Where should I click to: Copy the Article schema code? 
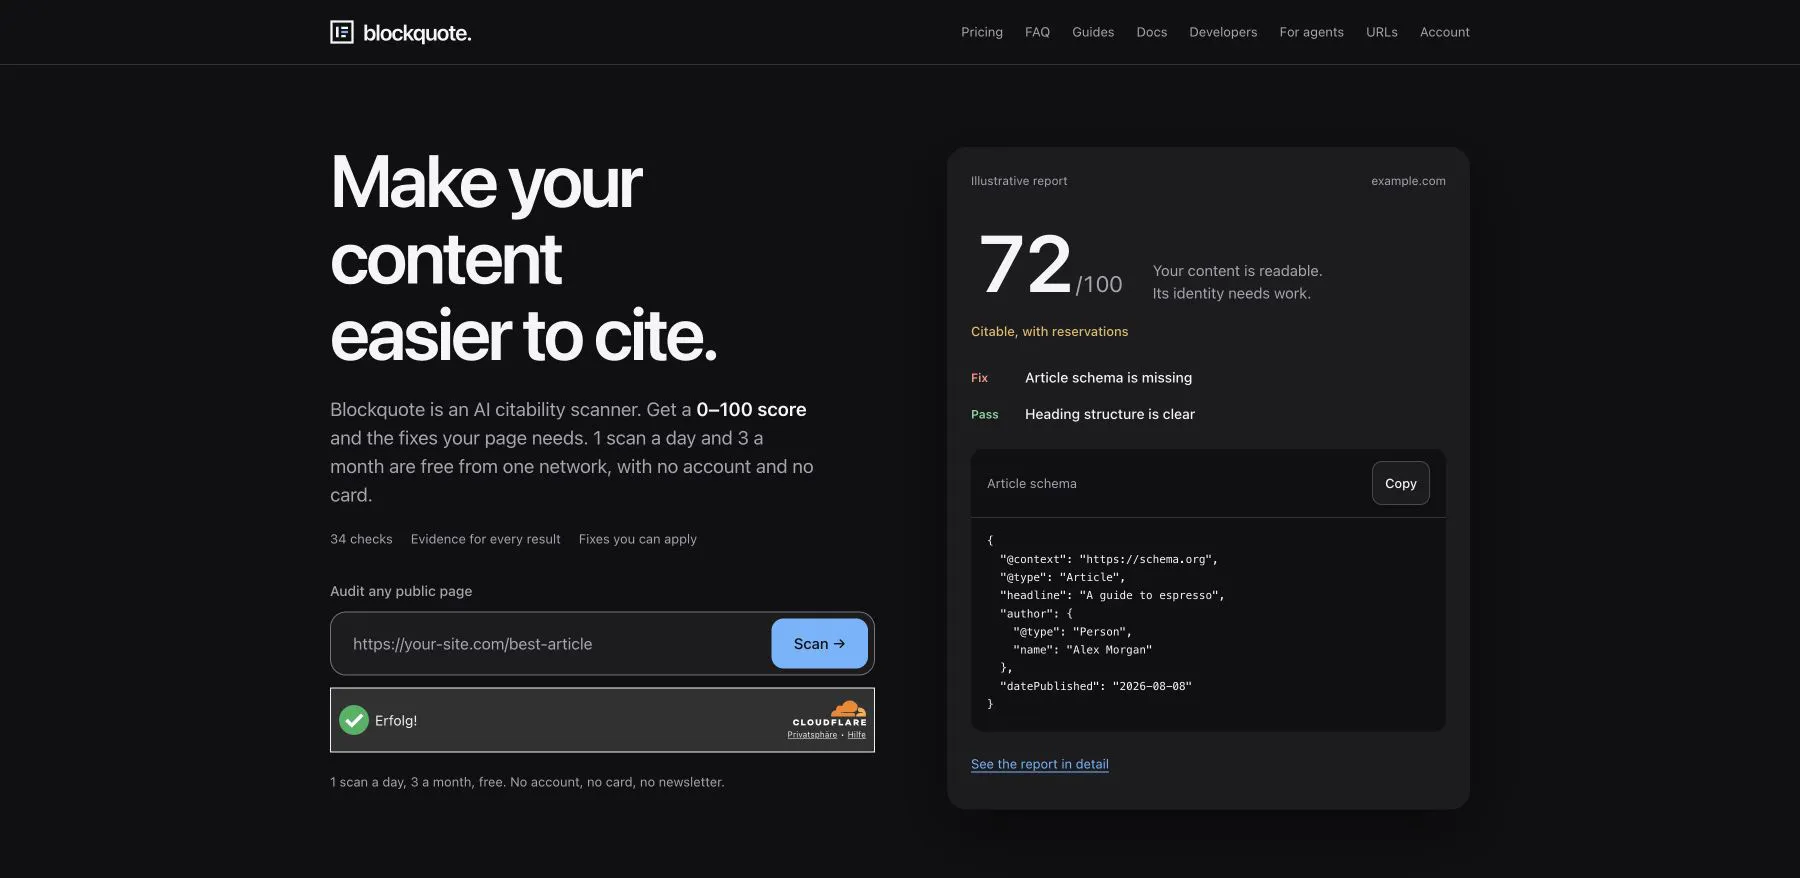[x=1401, y=483]
